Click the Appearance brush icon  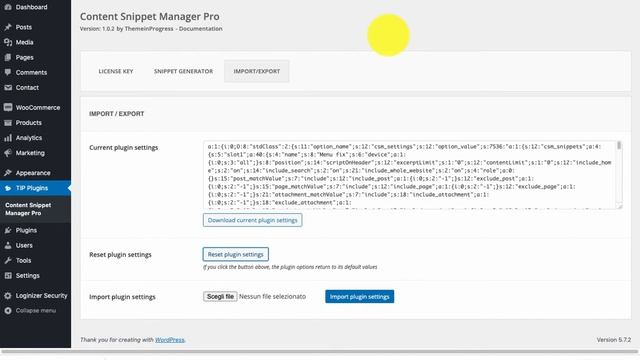(x=8, y=173)
